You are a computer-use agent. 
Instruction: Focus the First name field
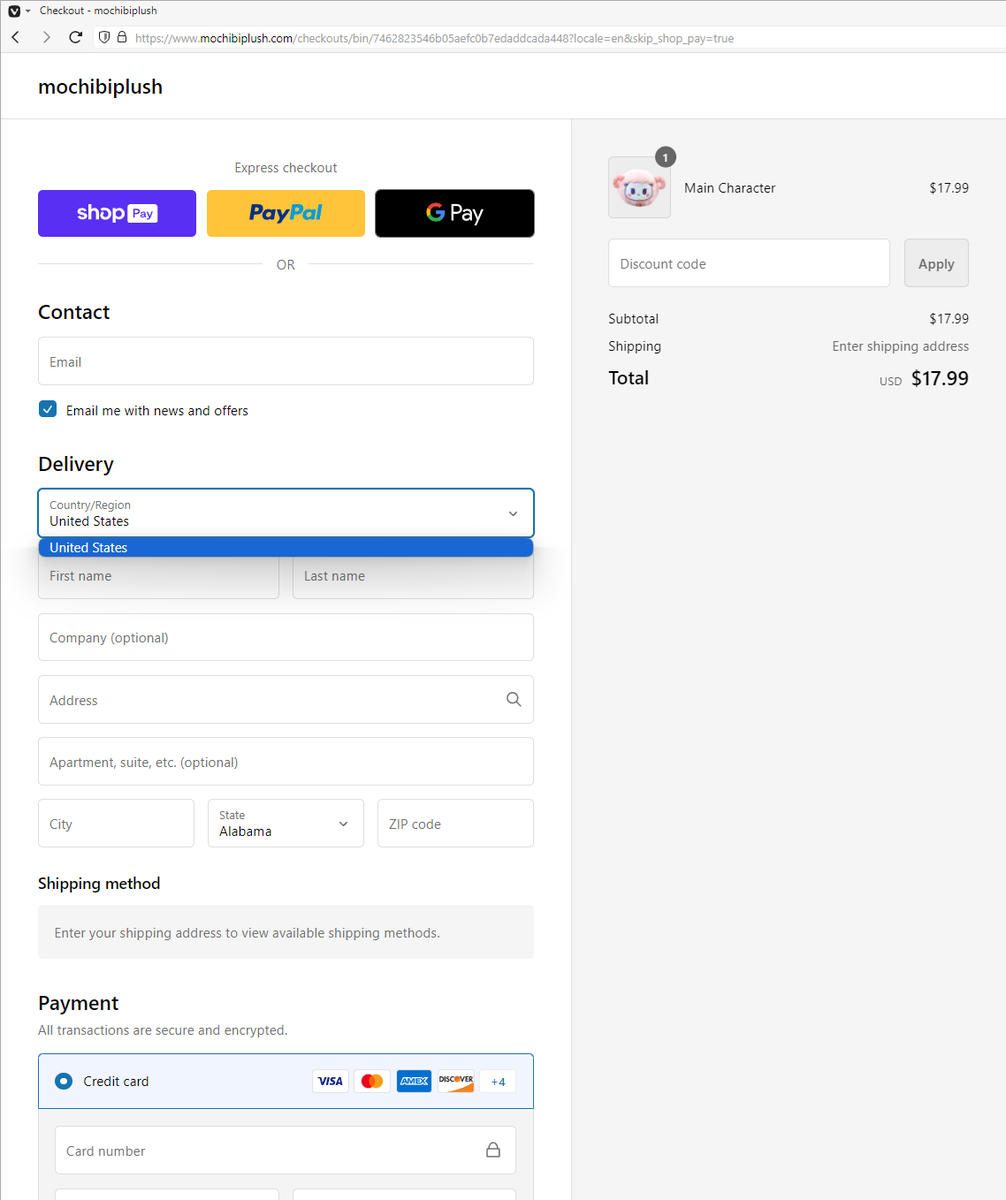(x=158, y=576)
